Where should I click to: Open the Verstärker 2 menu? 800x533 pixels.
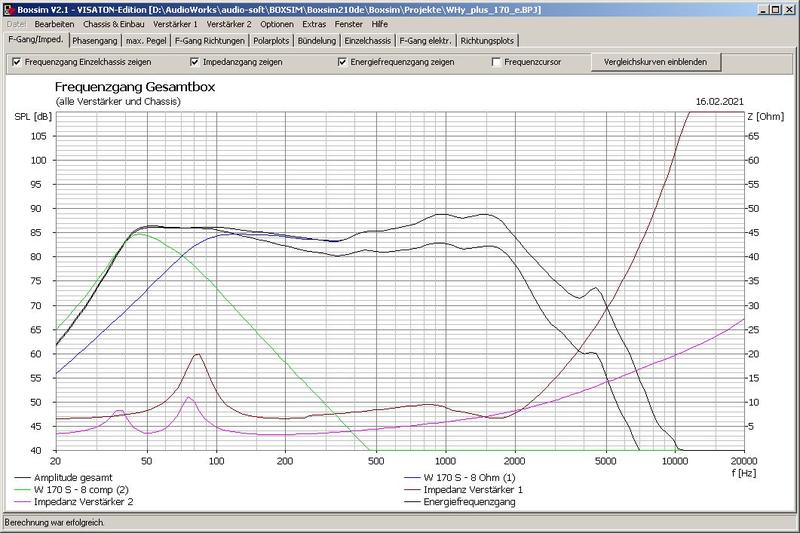click(229, 23)
